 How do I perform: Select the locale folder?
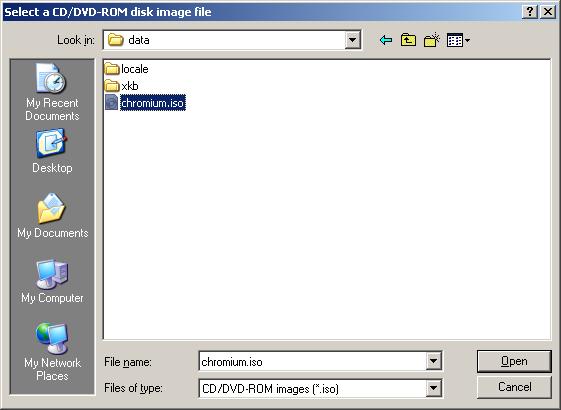pos(127,68)
